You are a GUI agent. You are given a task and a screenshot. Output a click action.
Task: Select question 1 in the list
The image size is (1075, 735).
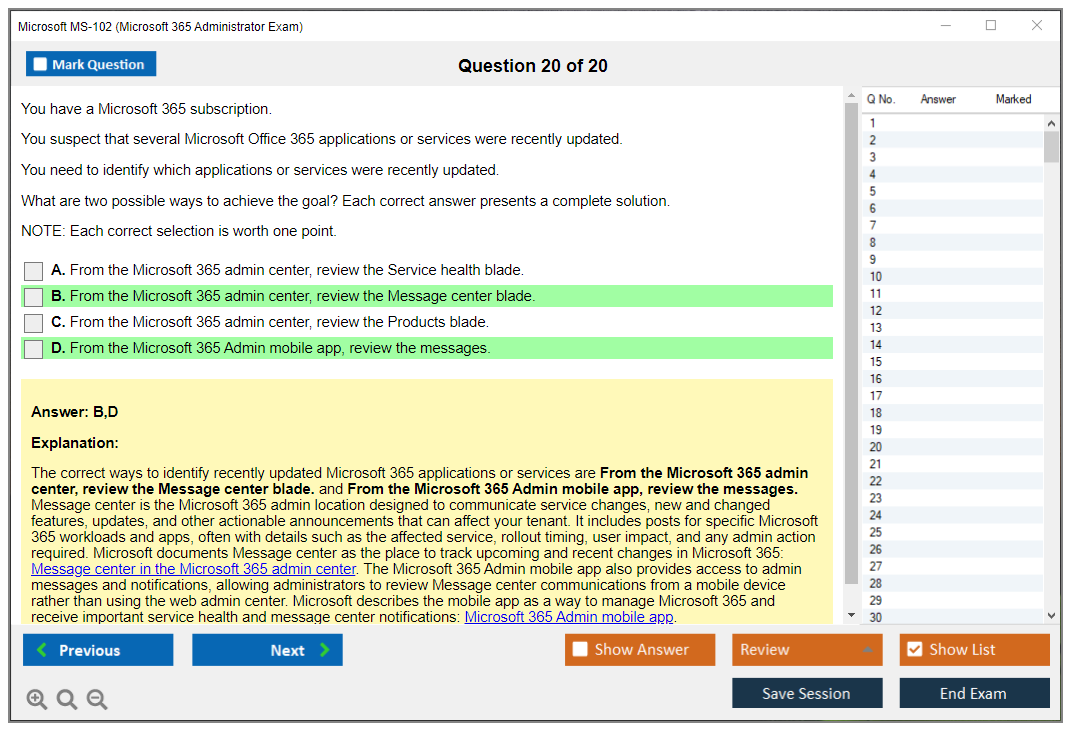[x=953, y=123]
